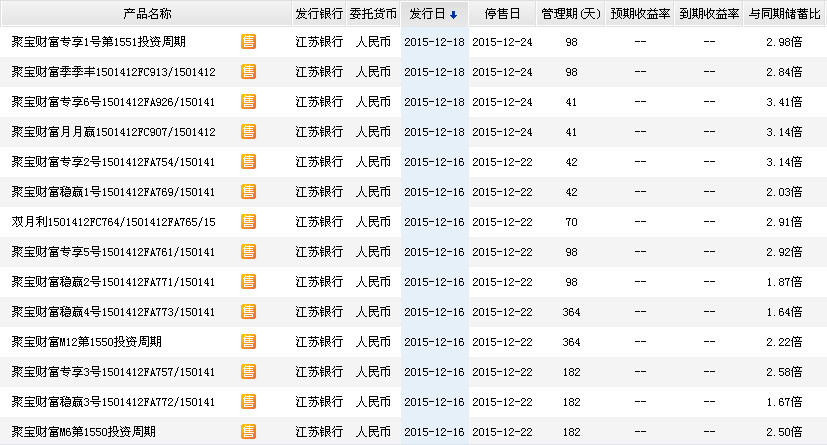The image size is (827, 445).
Task: Click 人民币 in the 聚宝财富专享5号 row
Action: point(373,252)
